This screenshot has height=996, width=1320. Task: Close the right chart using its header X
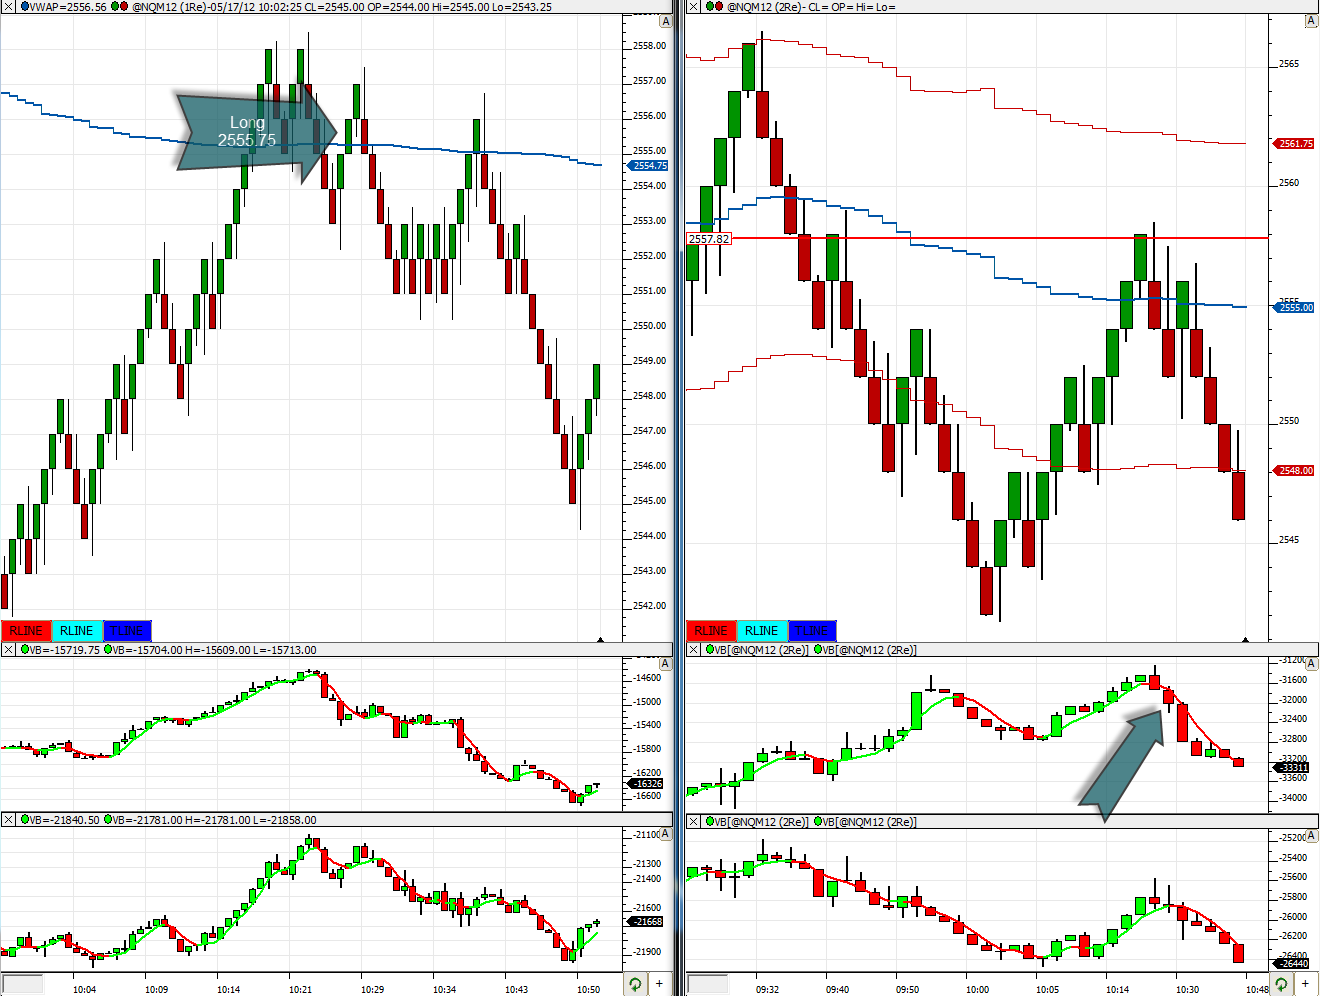click(694, 7)
